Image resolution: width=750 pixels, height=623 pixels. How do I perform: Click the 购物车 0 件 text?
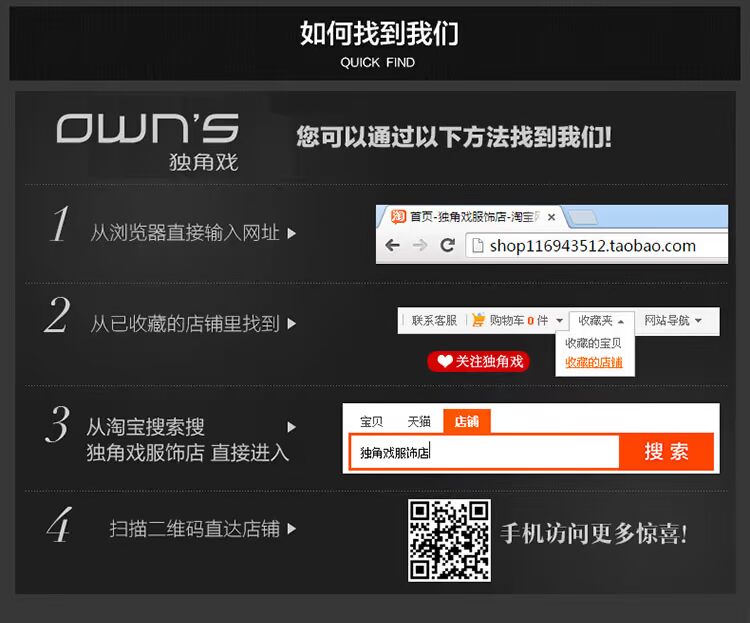pyautogui.click(x=518, y=320)
